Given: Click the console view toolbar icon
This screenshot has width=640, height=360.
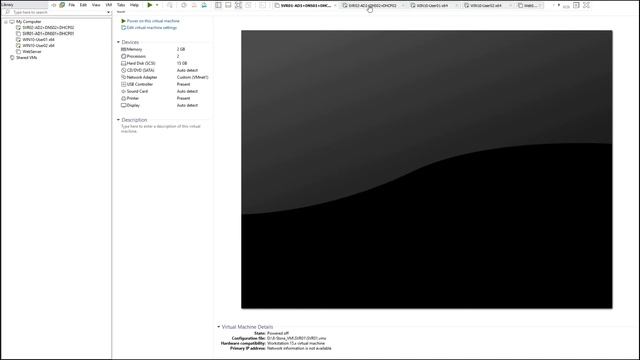Looking at the screenshot, I should tap(262, 5).
